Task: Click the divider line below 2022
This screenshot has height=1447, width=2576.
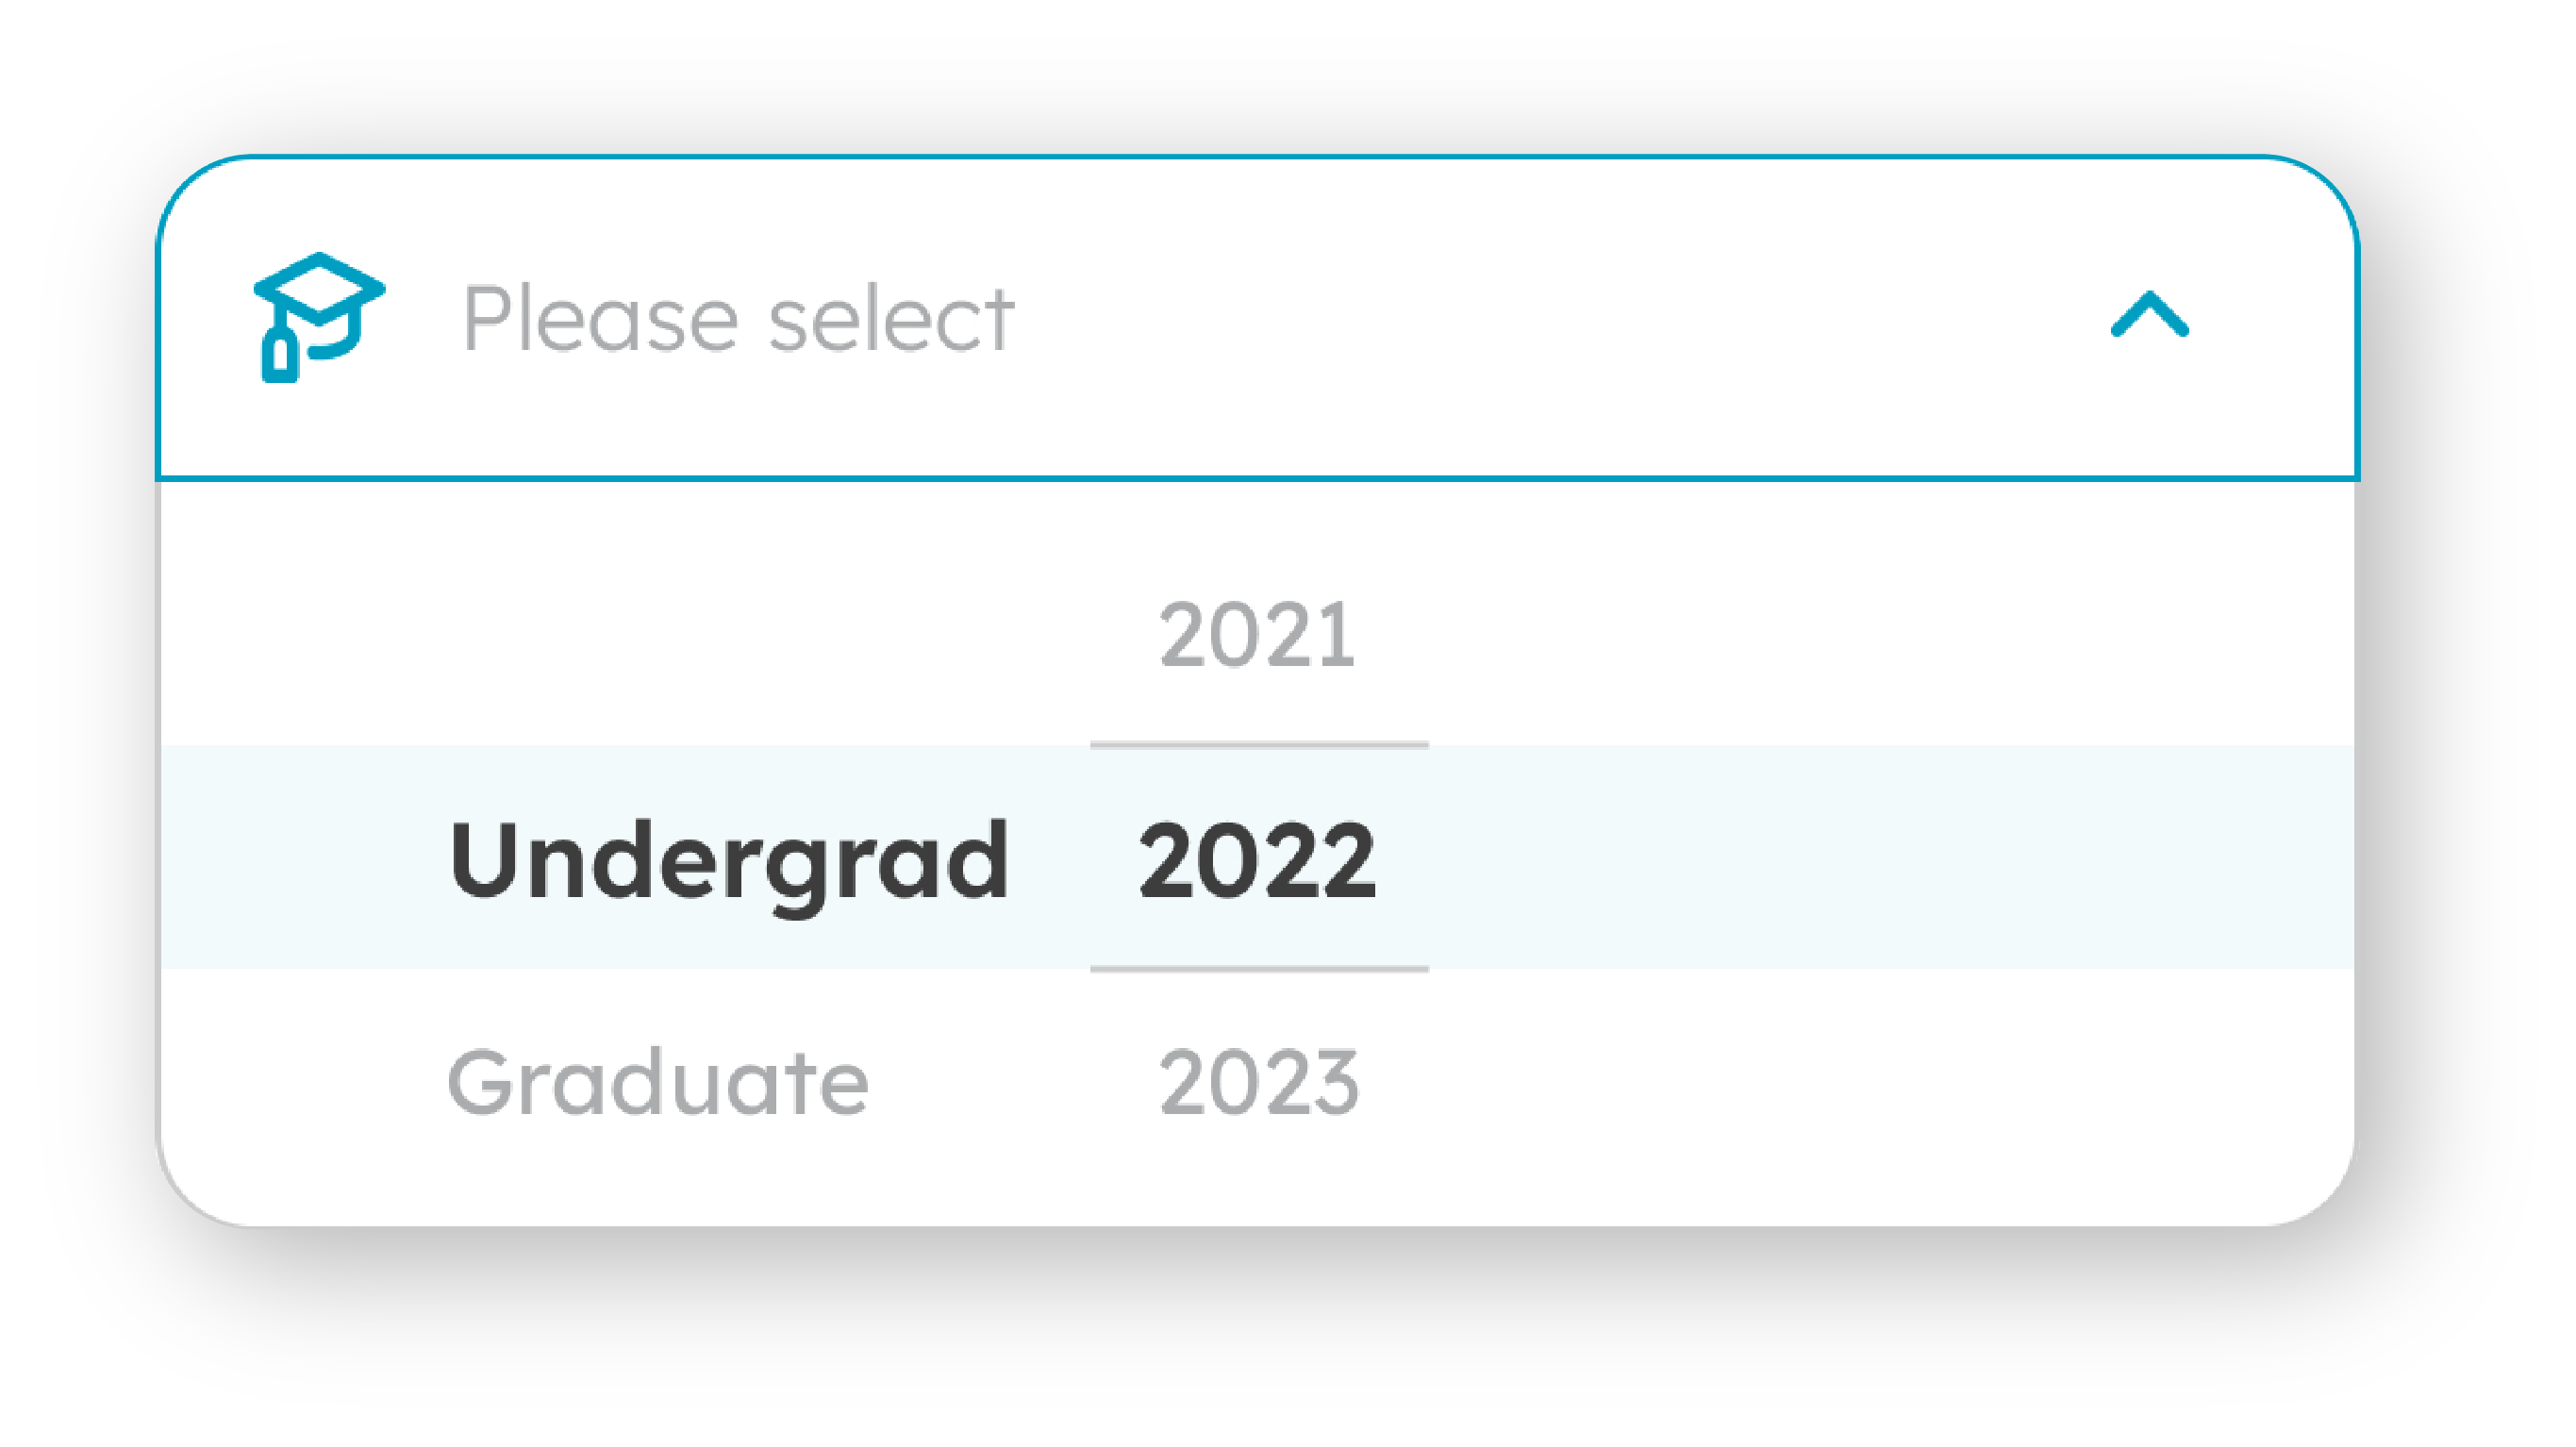Action: click(1258, 968)
